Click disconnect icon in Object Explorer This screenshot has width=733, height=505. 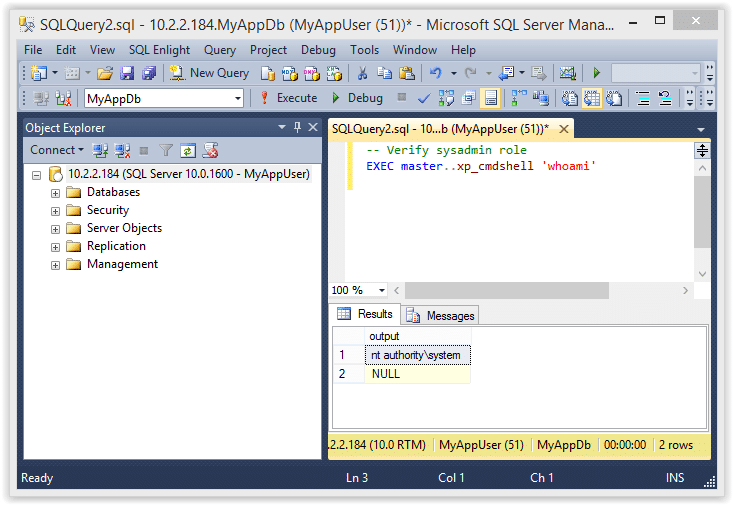[122, 151]
